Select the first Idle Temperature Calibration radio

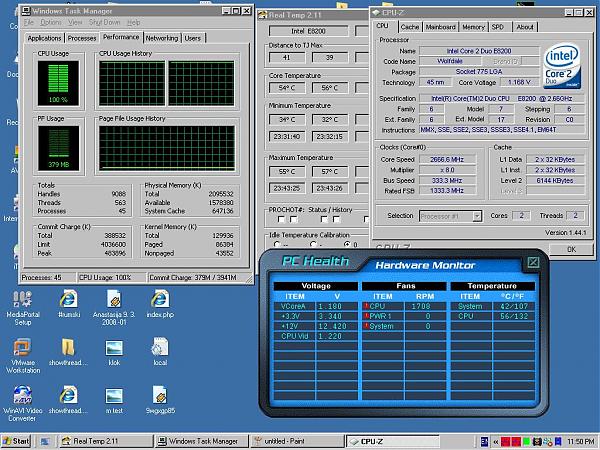click(x=279, y=243)
